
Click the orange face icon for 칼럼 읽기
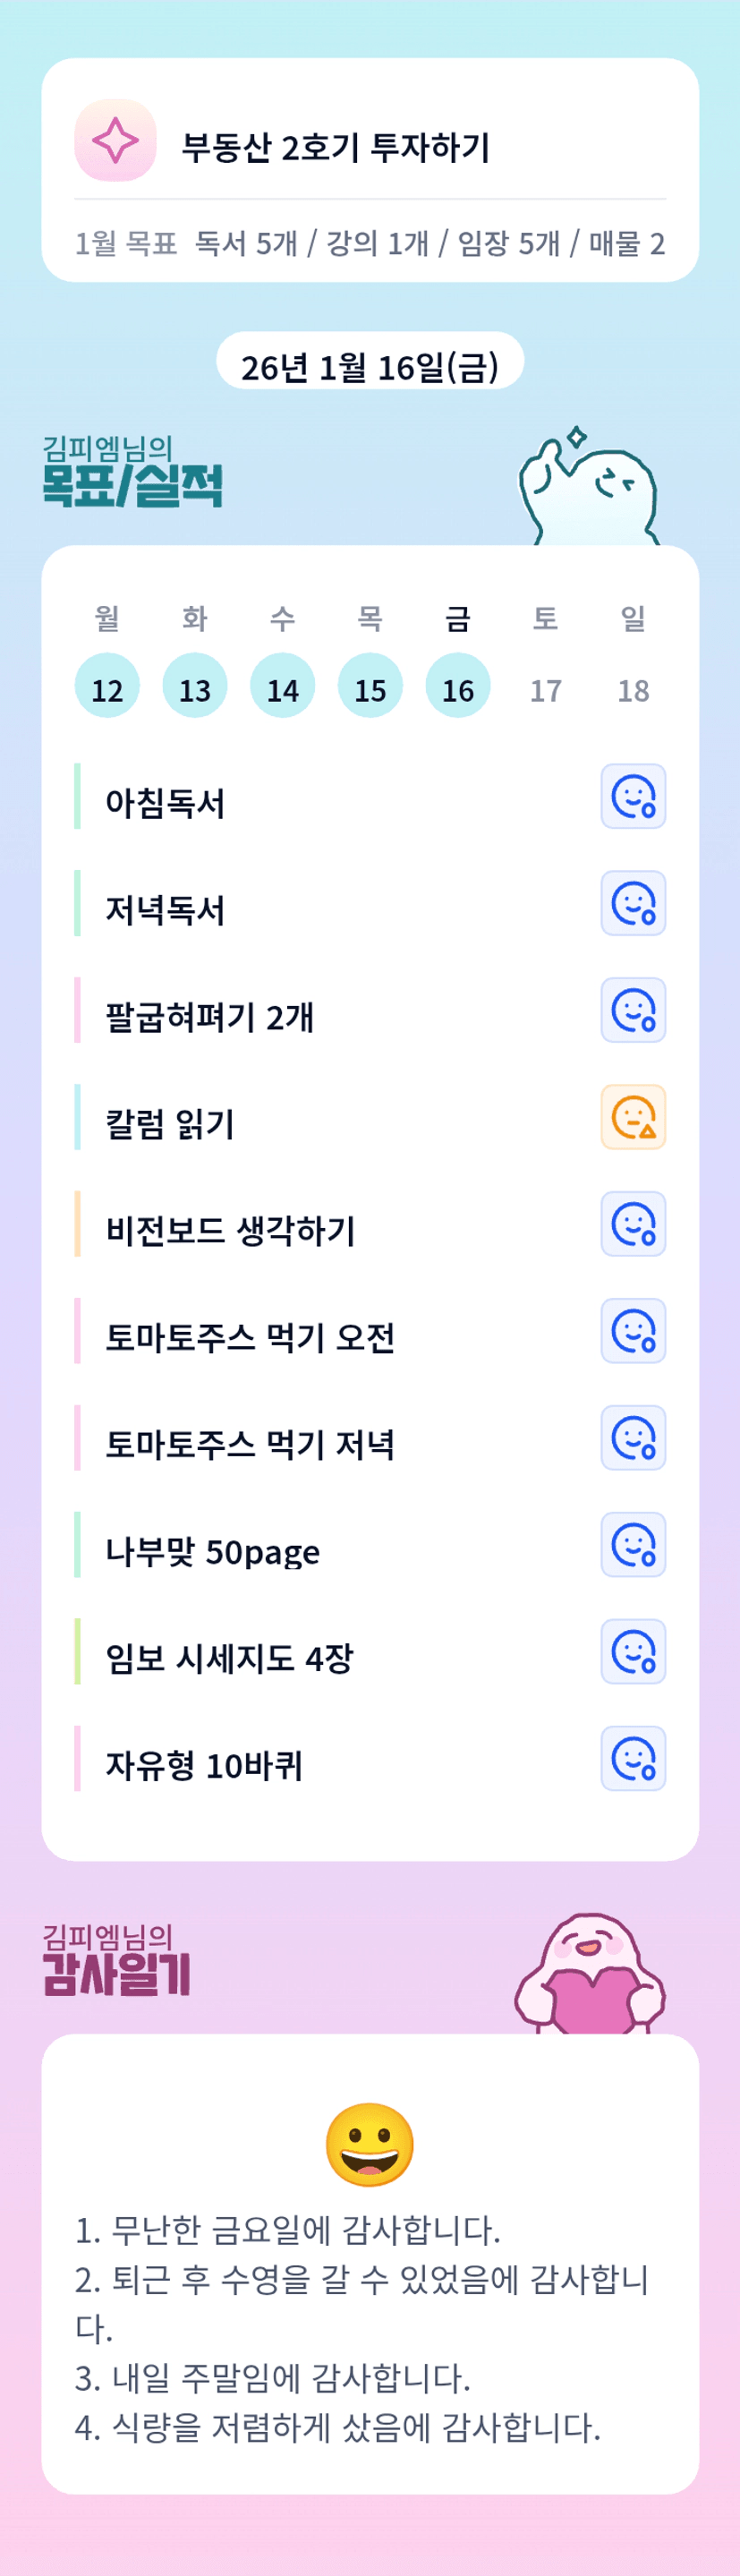[x=633, y=1118]
